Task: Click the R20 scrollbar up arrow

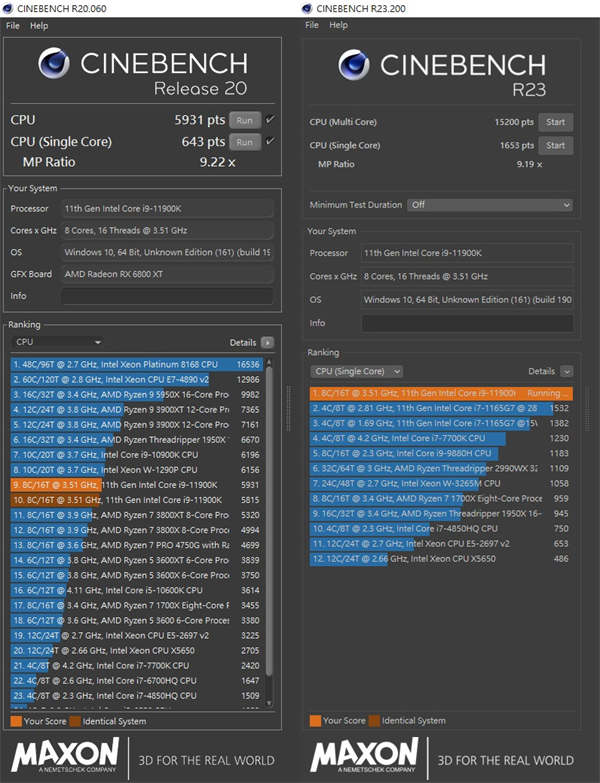Action: point(269,362)
